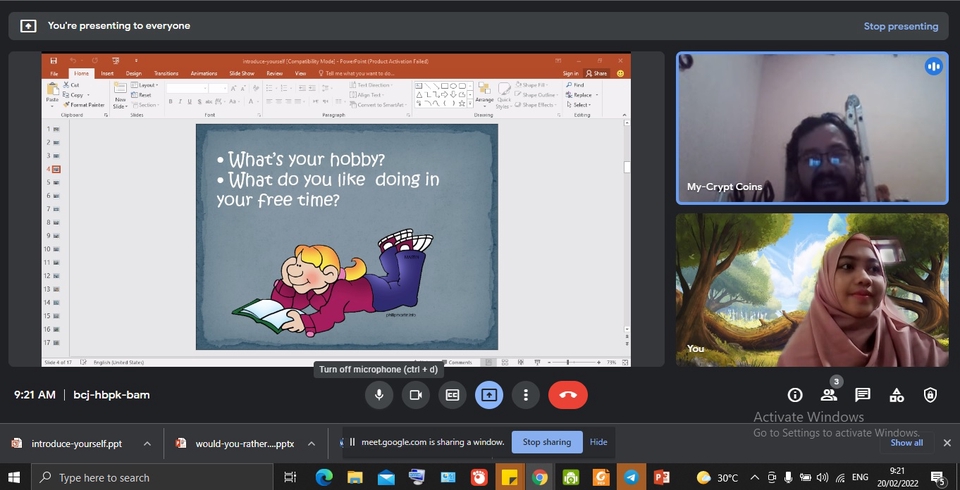The image size is (960, 490).
Task: Select PowerPoint Insert tab
Action: (x=107, y=74)
